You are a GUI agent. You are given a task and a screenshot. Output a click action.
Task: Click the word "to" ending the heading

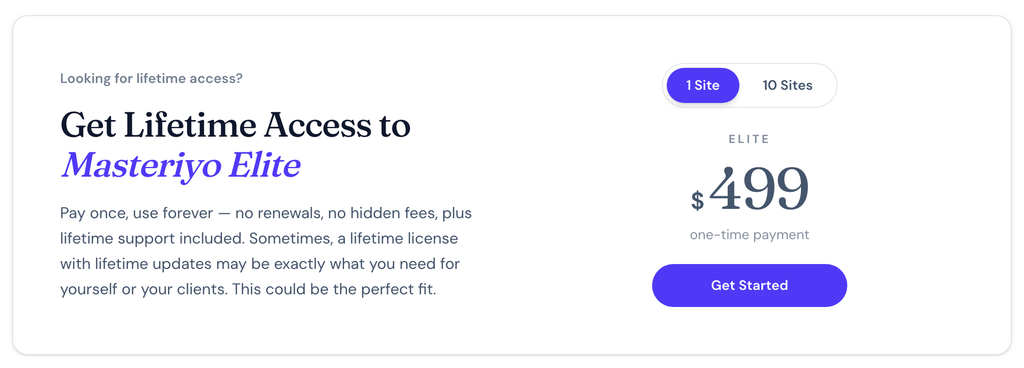(x=391, y=125)
